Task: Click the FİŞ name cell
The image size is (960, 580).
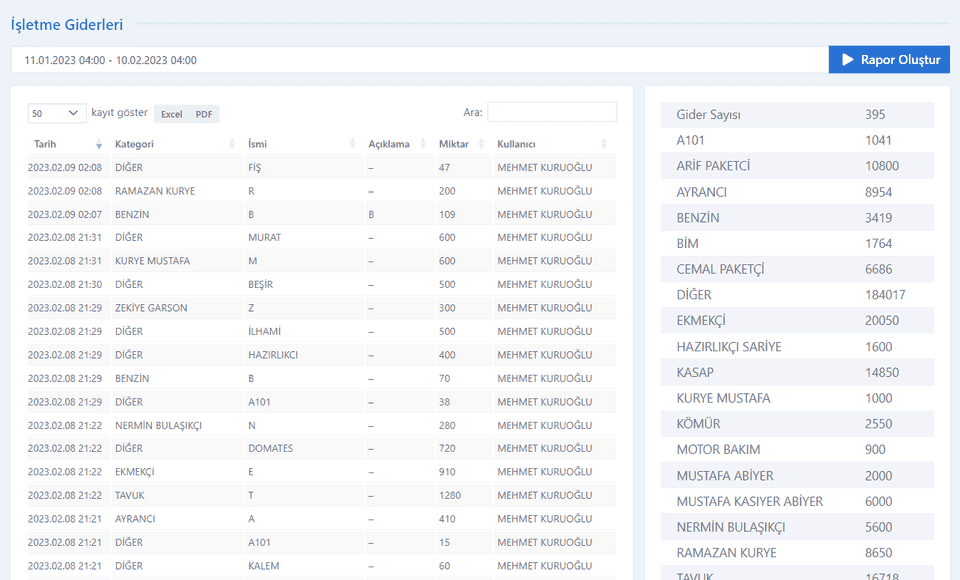Action: coord(302,167)
